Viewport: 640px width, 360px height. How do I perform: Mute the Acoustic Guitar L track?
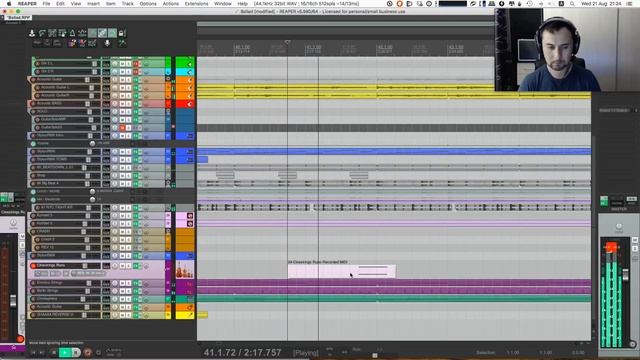tap(122, 87)
